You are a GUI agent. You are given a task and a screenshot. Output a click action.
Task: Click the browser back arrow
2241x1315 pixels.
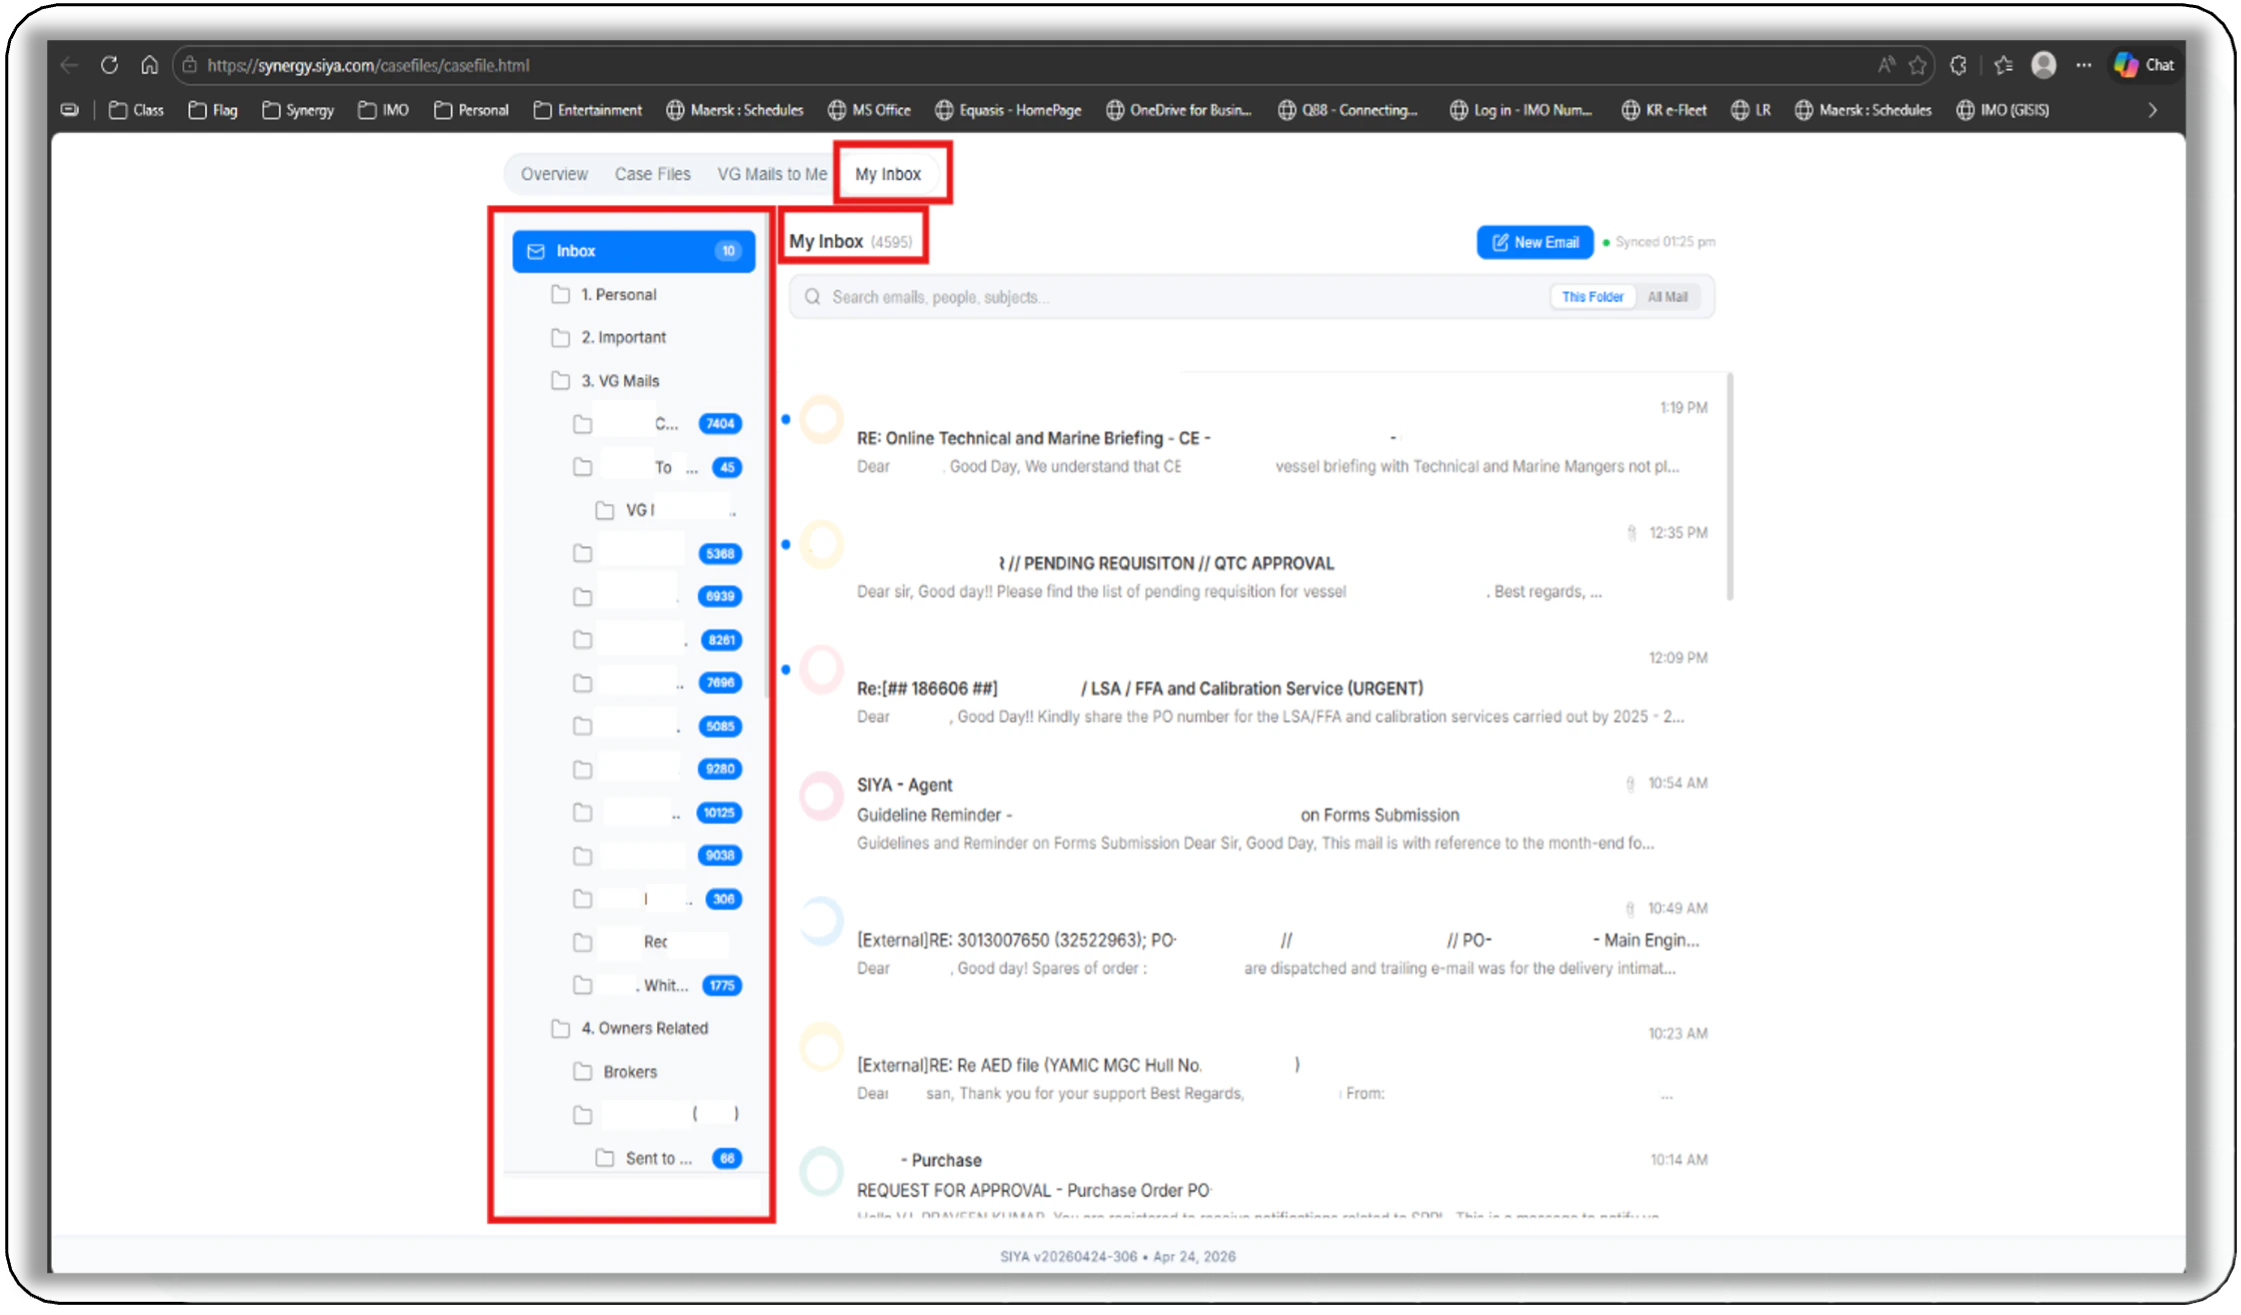pos(69,65)
